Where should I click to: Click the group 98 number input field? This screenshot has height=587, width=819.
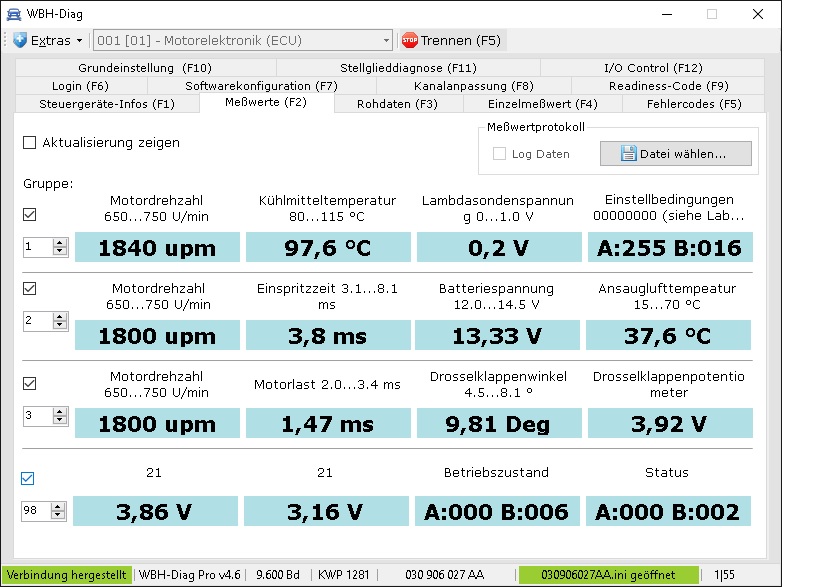pos(37,511)
